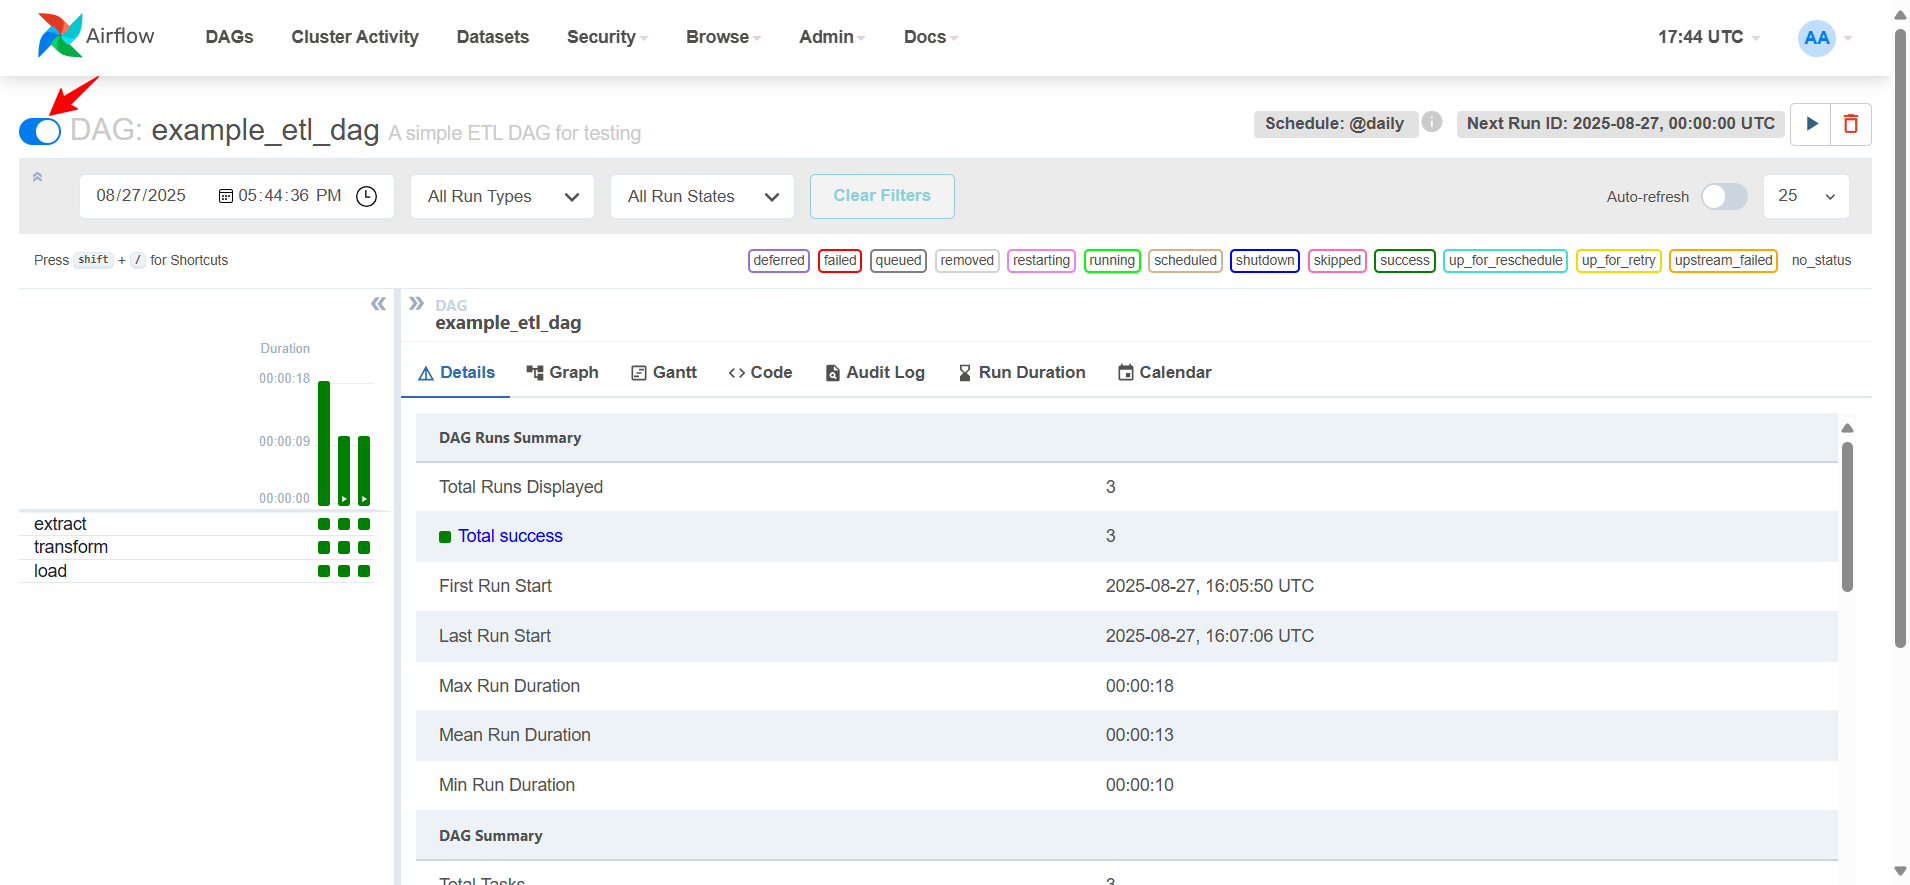Open the All Run Types dropdown
The width and height of the screenshot is (1910, 885).
coord(503,196)
